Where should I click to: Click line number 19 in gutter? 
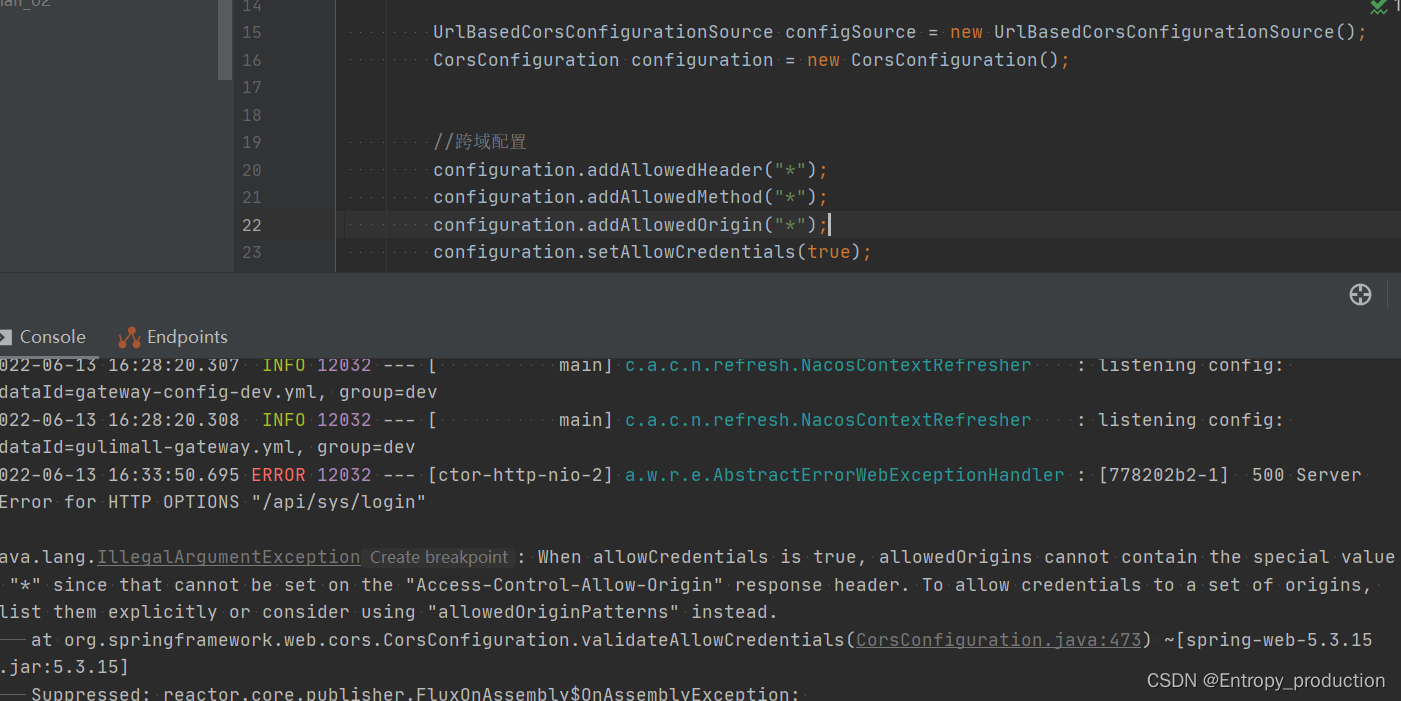251,143
